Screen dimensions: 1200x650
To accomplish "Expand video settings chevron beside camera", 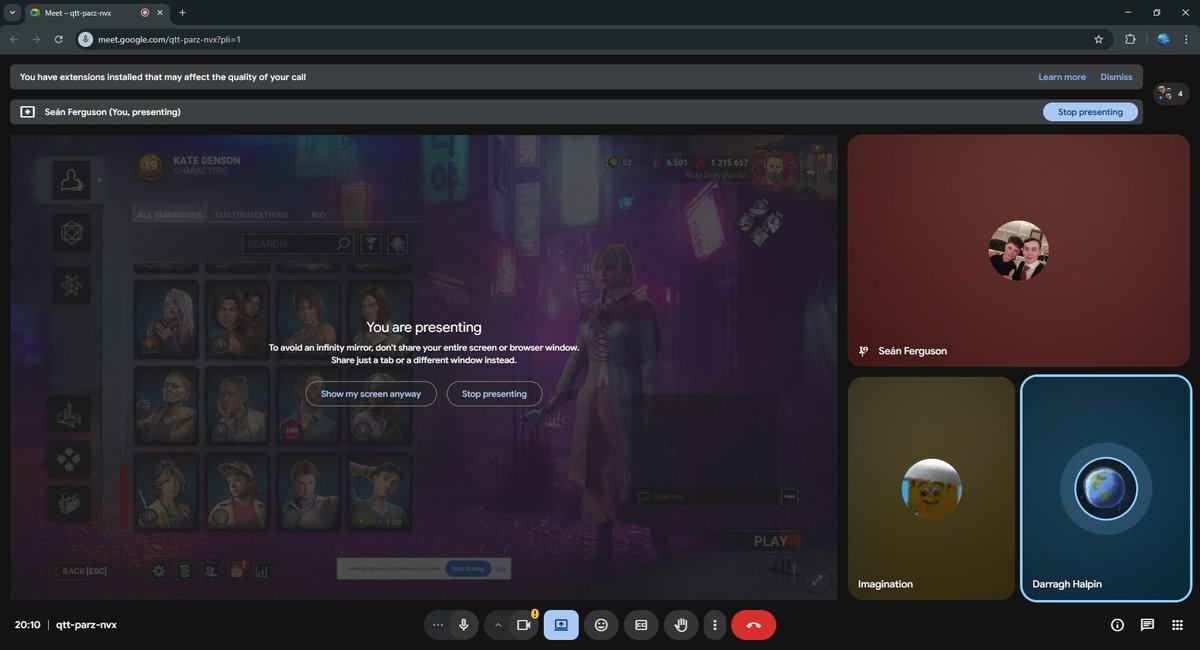I will (x=498, y=625).
